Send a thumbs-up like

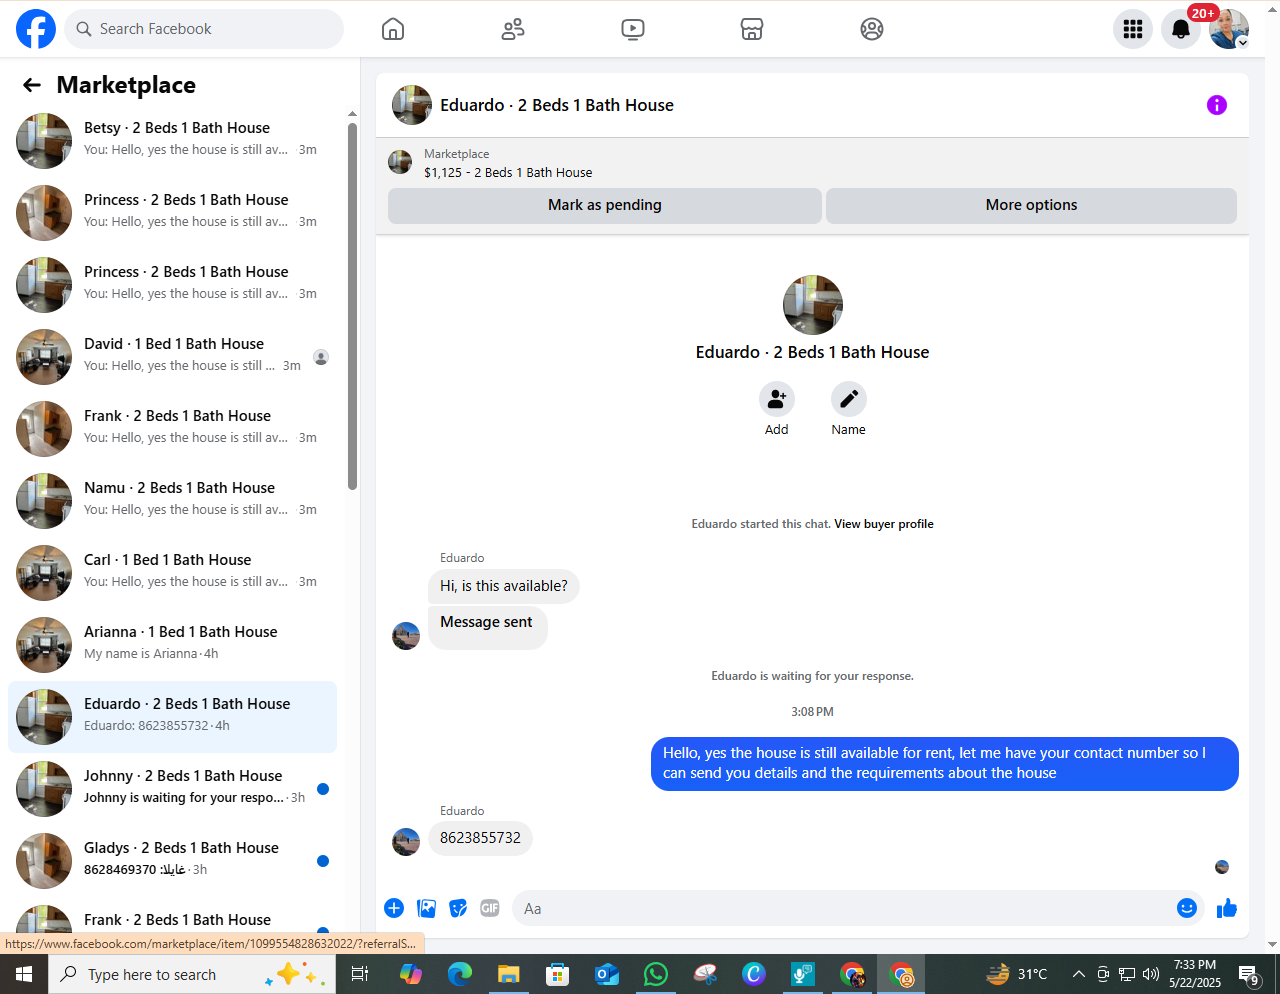(1227, 908)
